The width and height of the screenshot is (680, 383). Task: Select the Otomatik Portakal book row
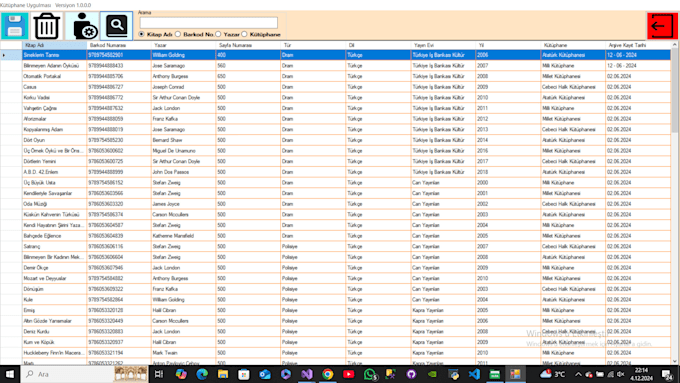tap(336, 76)
